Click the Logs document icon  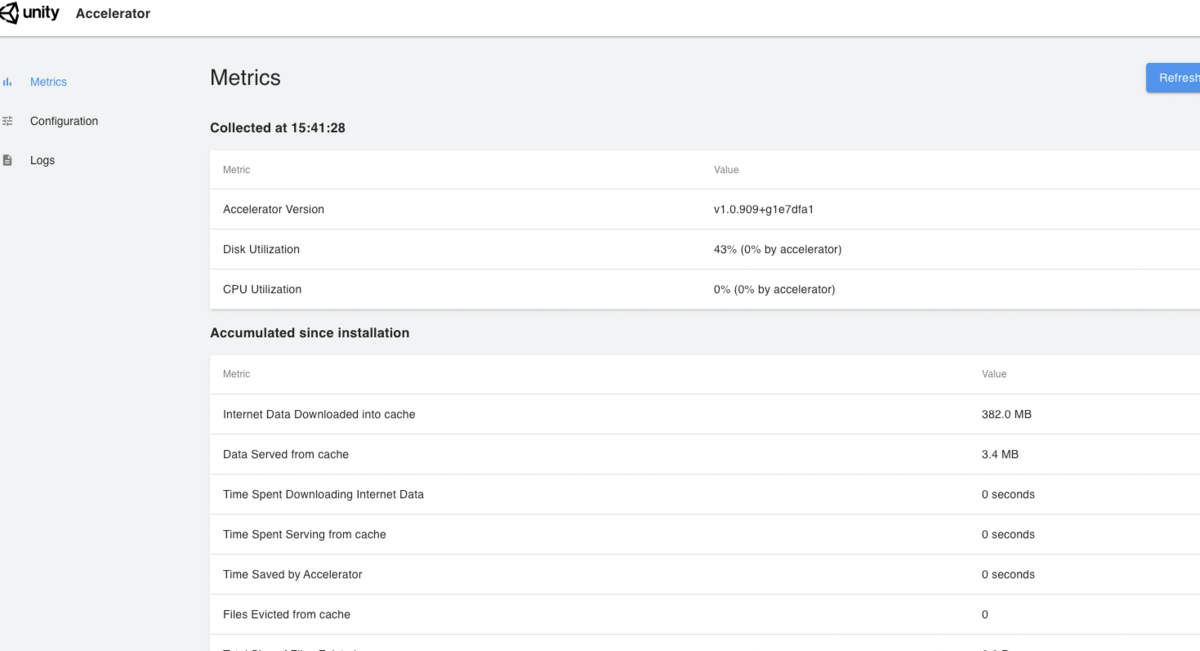pyautogui.click(x=8, y=160)
